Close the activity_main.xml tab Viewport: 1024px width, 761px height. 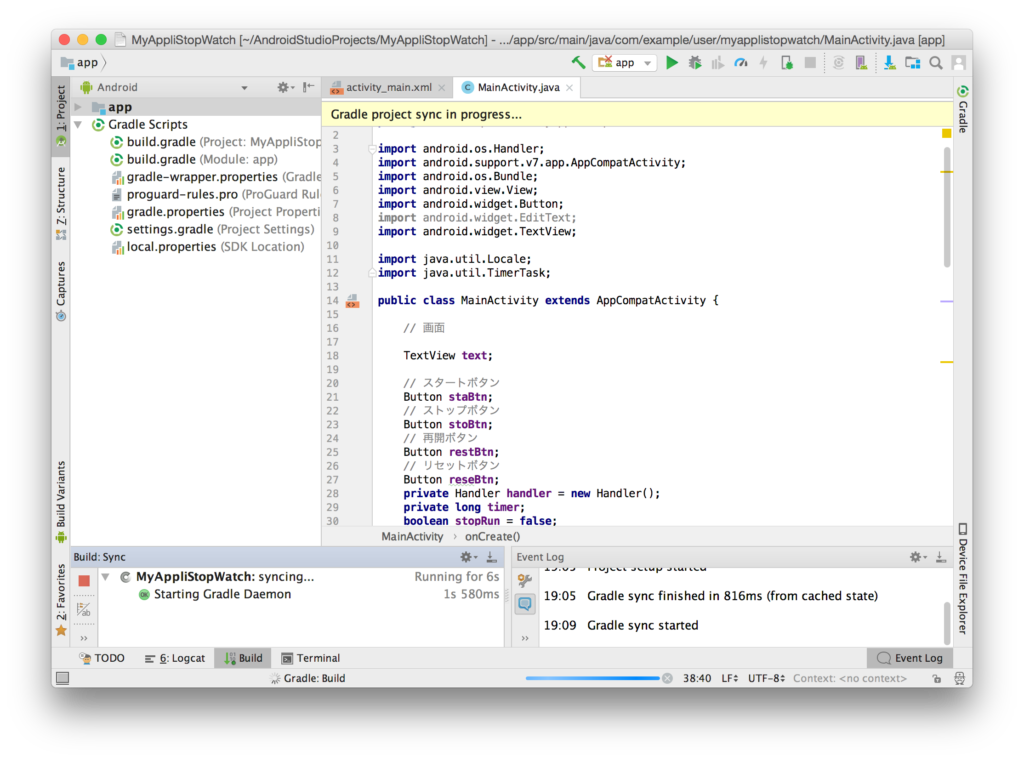click(x=442, y=88)
